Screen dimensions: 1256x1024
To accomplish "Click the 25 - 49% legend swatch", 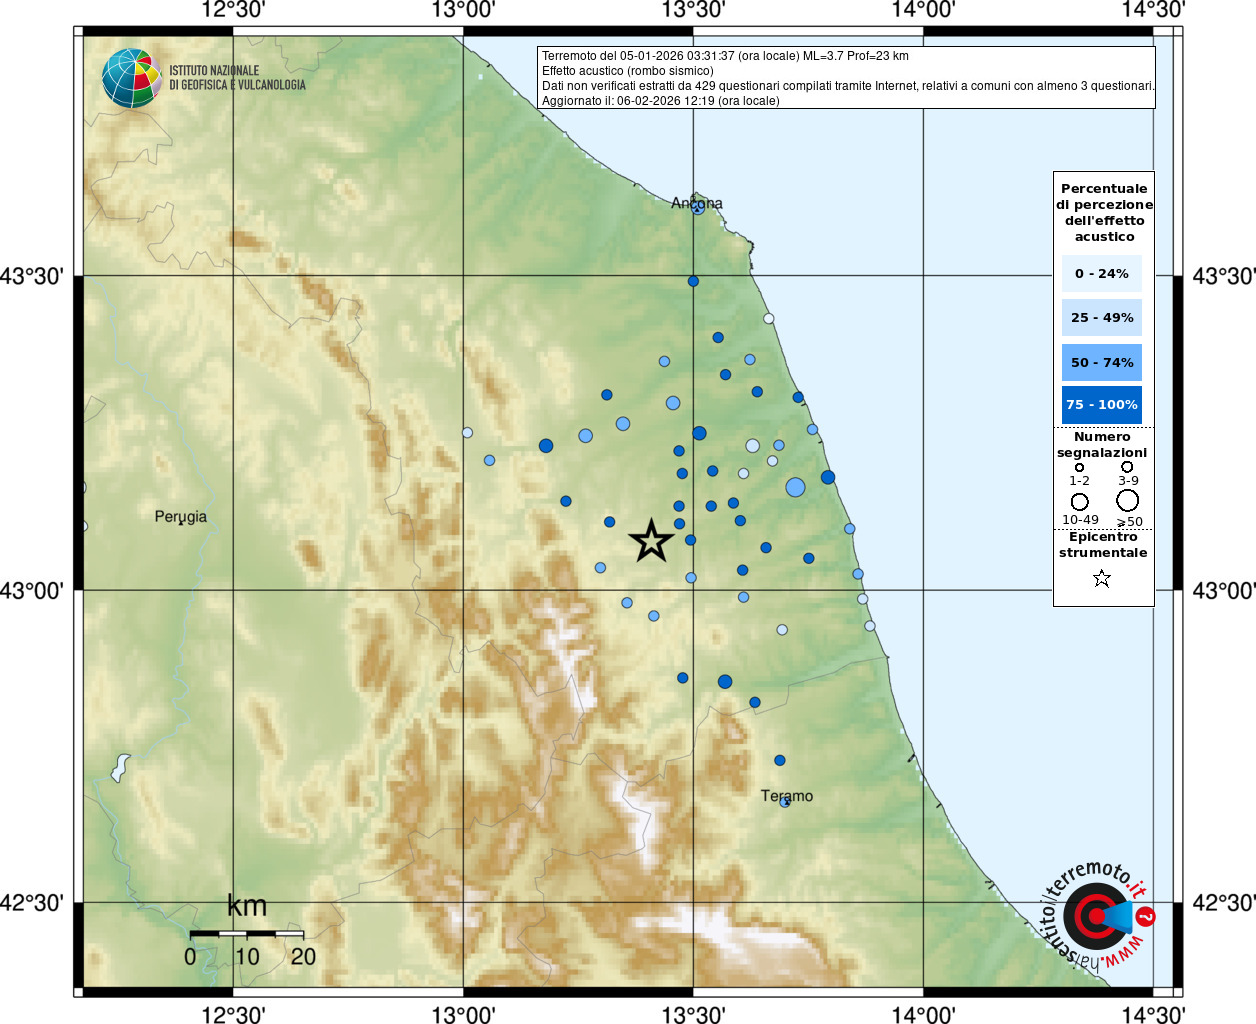I will [x=1101, y=318].
